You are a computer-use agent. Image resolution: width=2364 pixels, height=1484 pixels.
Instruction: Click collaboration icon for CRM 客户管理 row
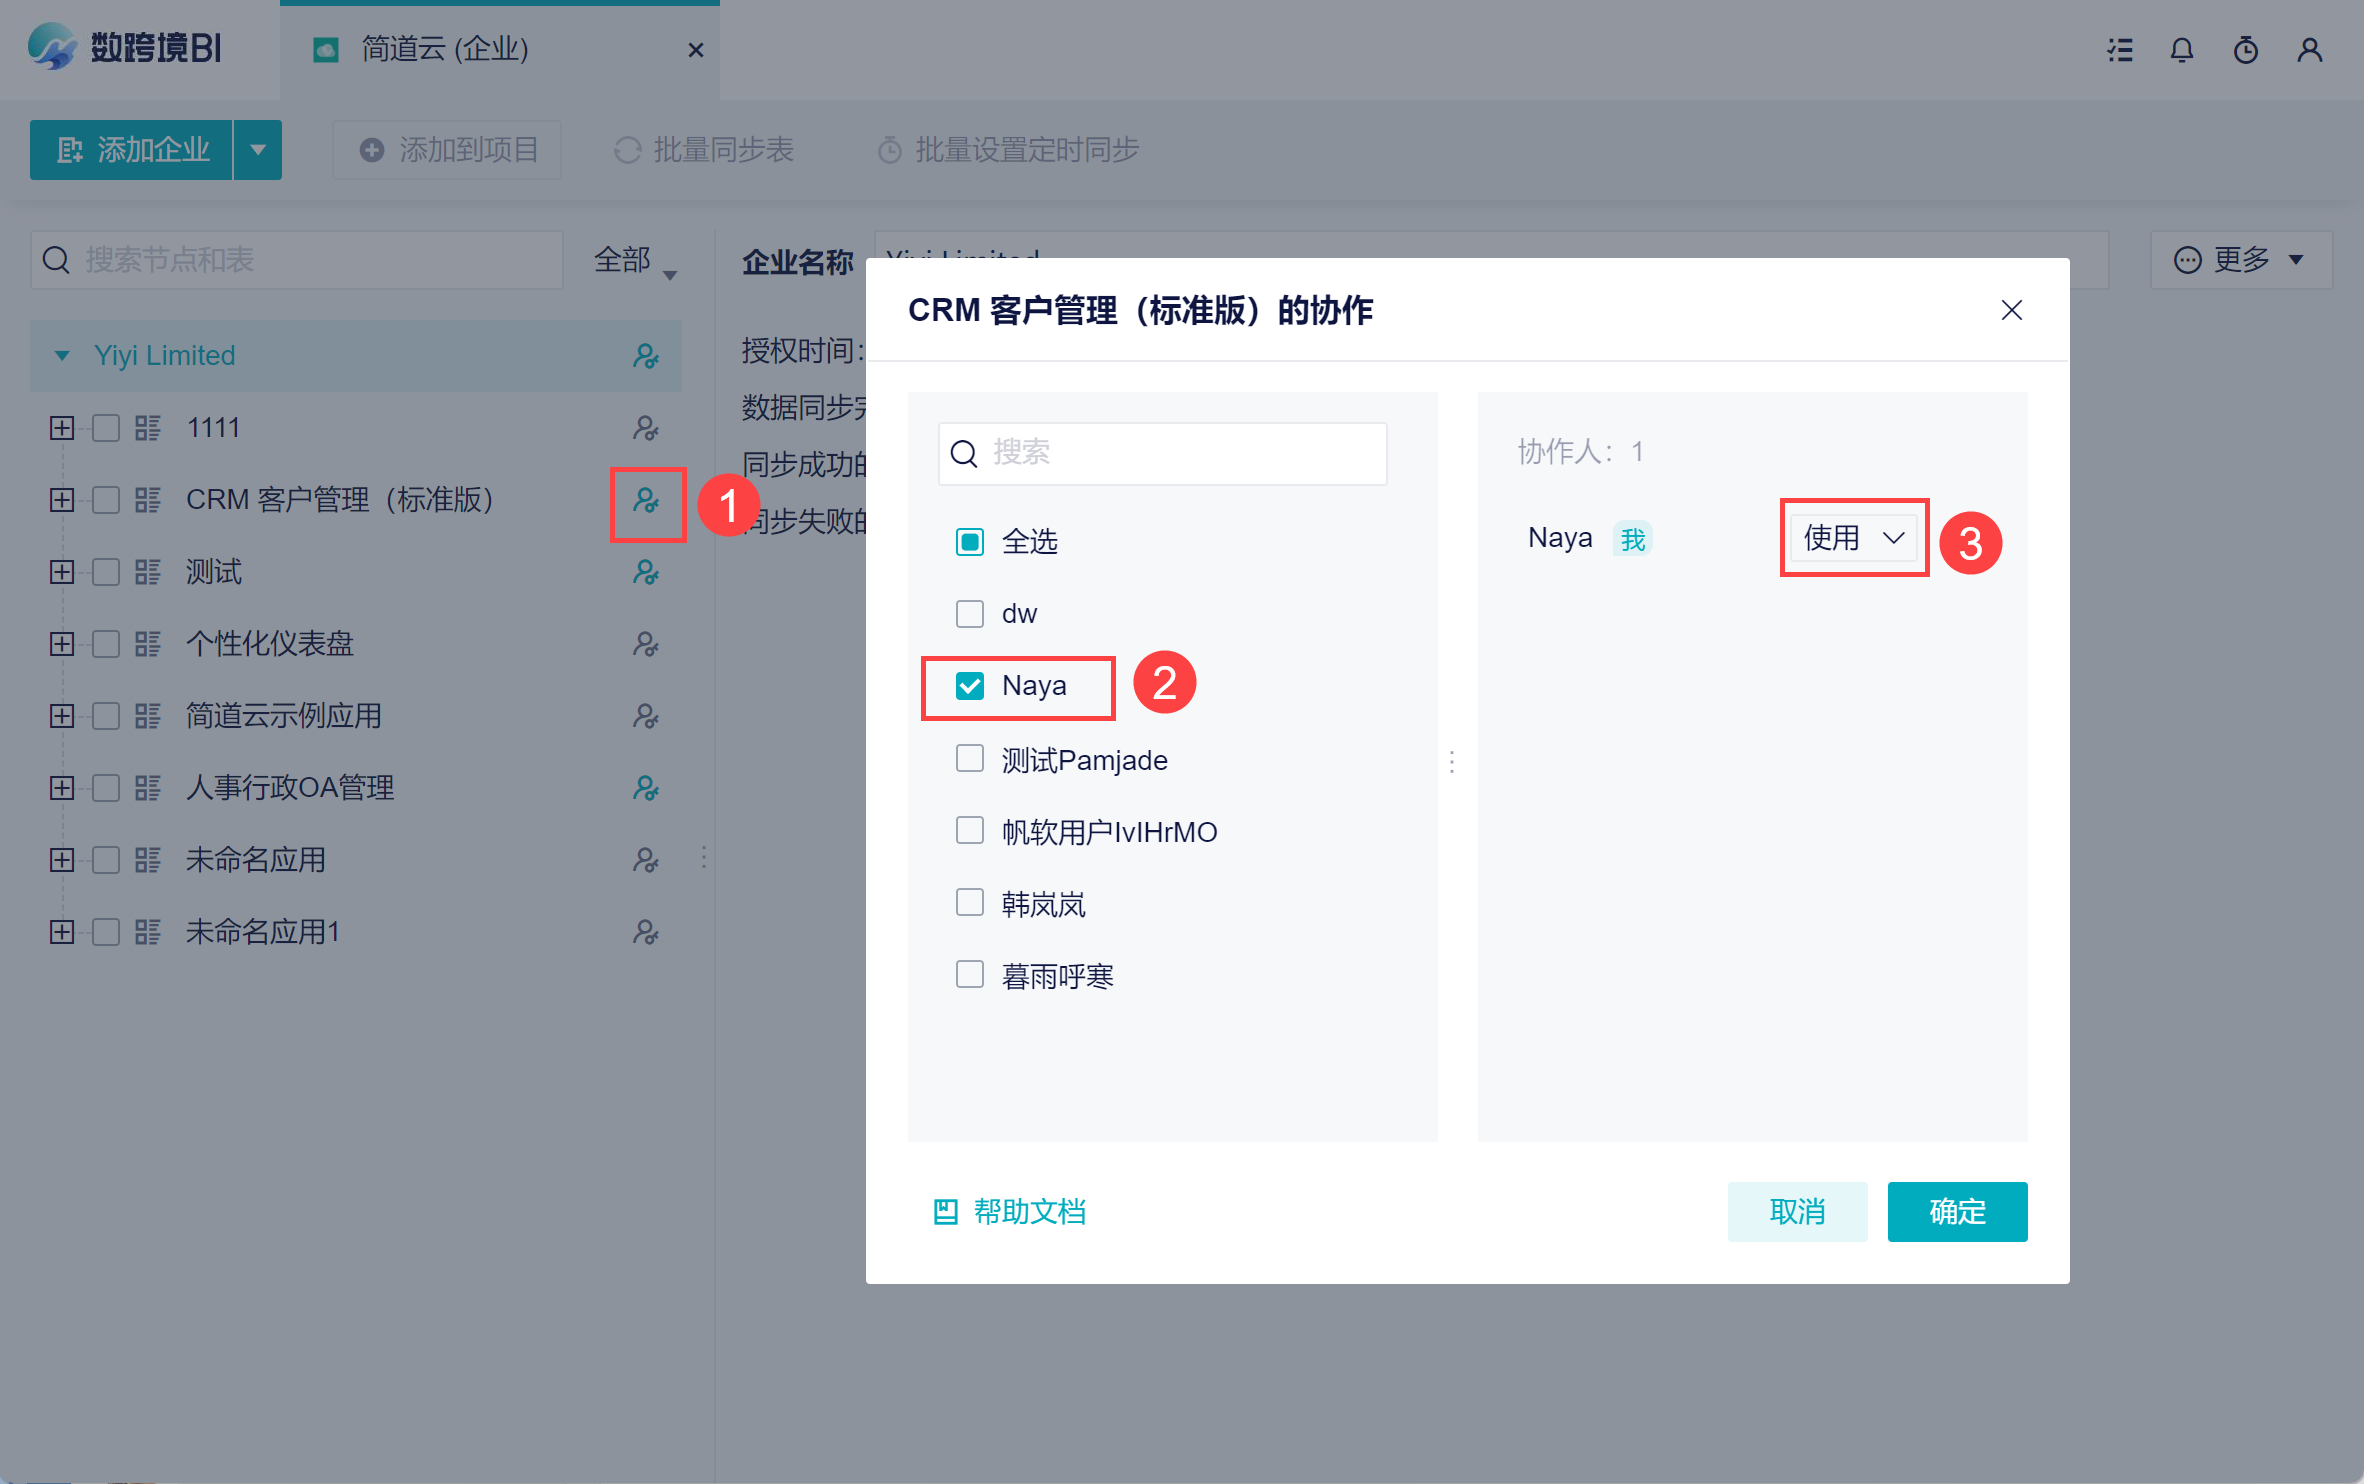tap(646, 500)
